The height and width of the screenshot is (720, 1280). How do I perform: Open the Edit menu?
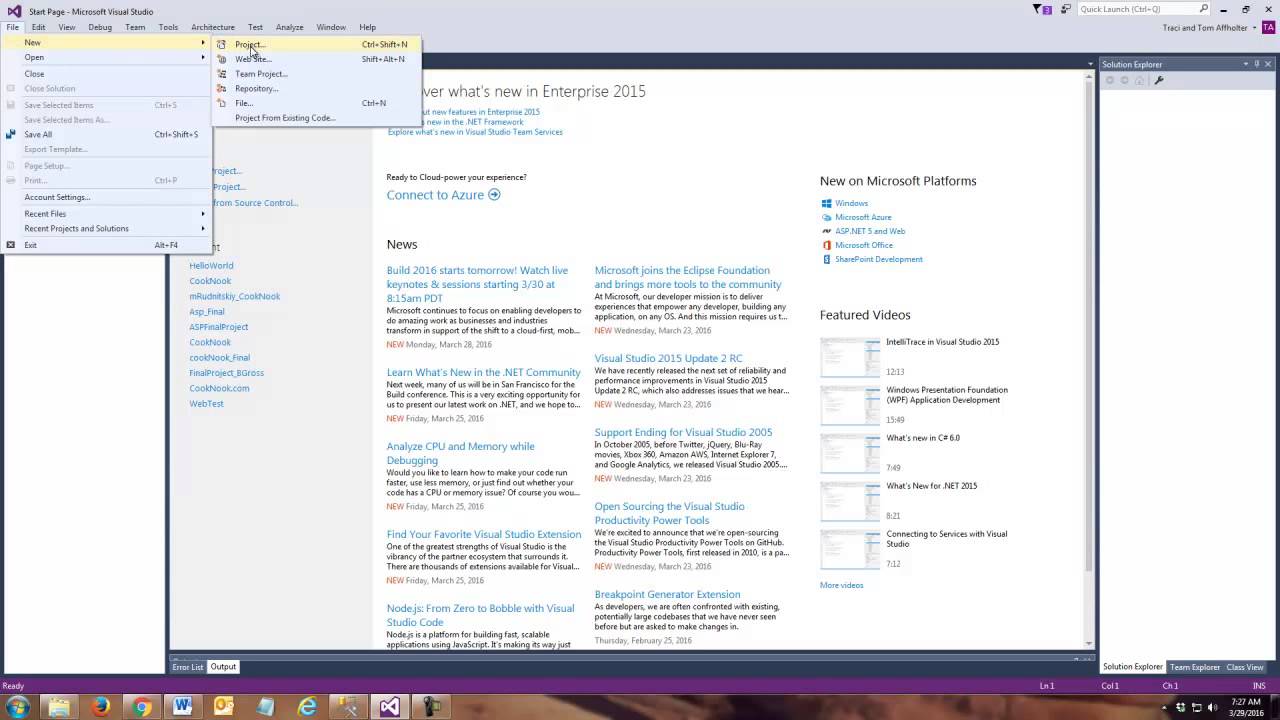(x=38, y=27)
